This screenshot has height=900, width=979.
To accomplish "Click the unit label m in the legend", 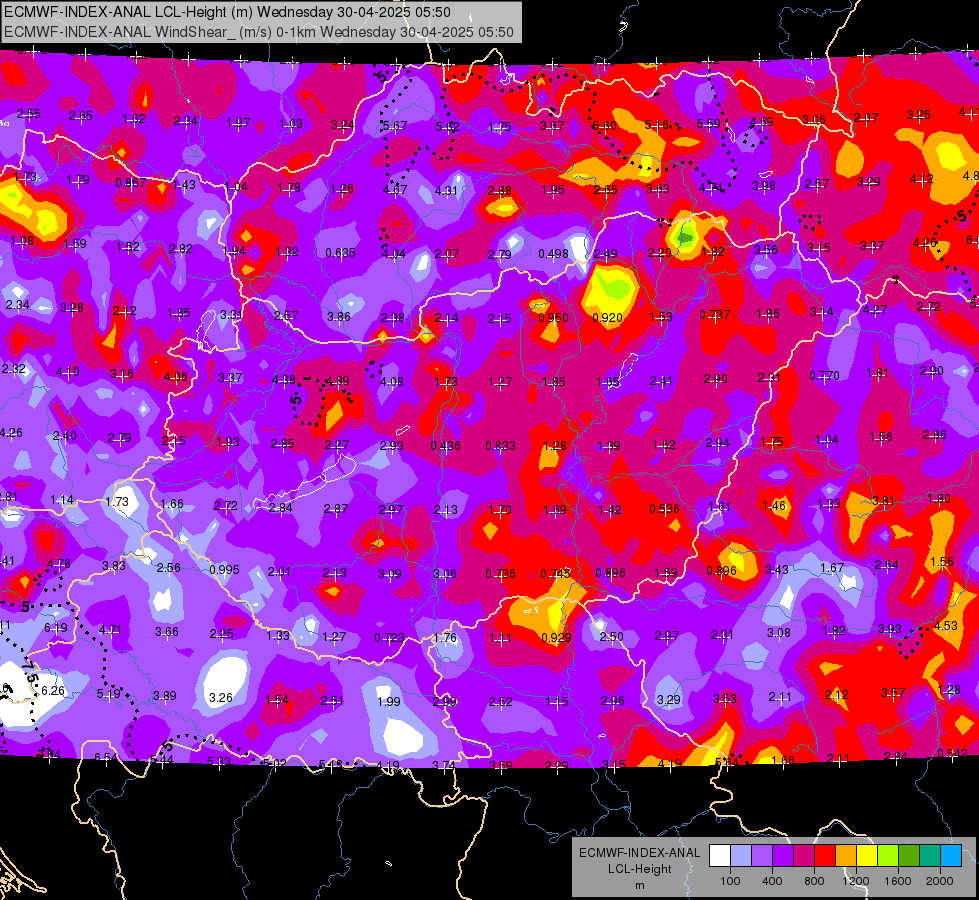I will (x=639, y=885).
